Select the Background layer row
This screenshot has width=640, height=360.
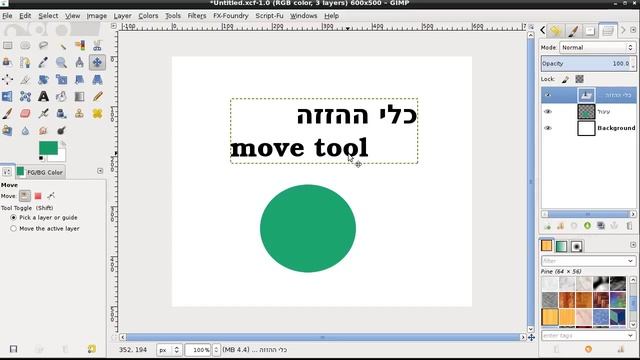[589, 128]
